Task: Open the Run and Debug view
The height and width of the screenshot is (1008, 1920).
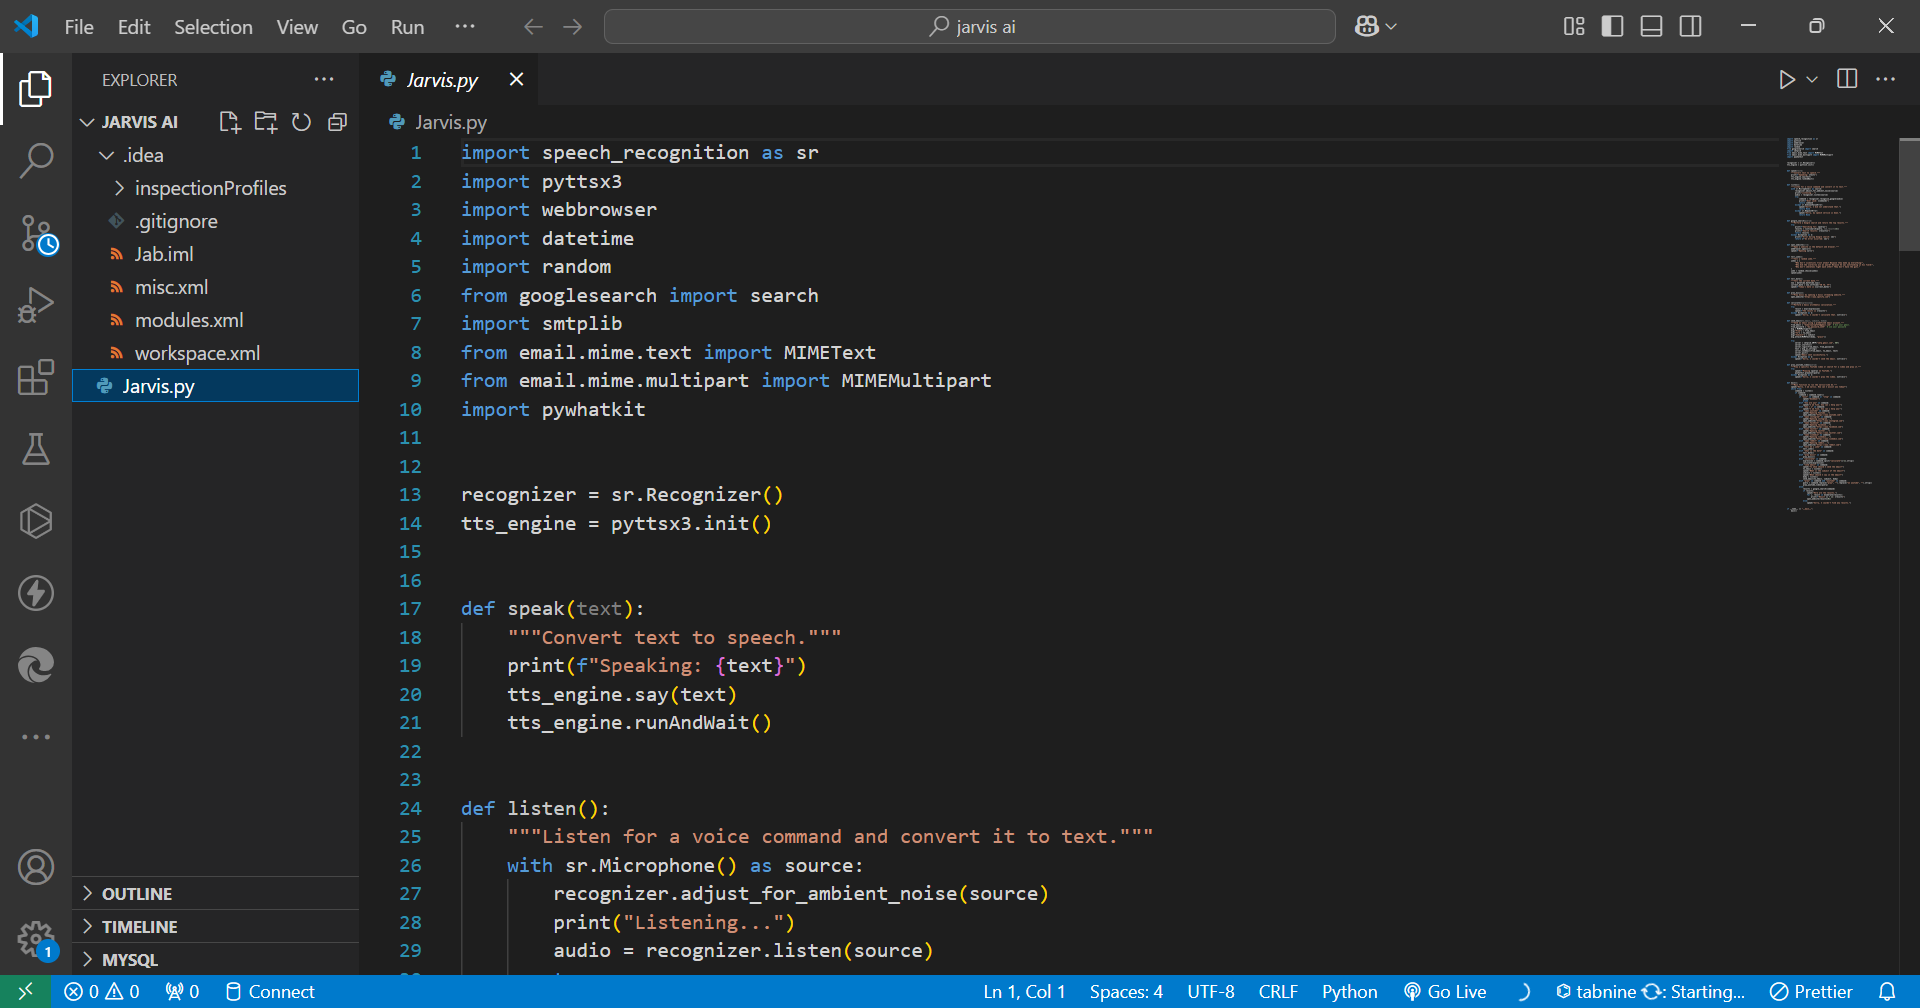Action: point(36,305)
